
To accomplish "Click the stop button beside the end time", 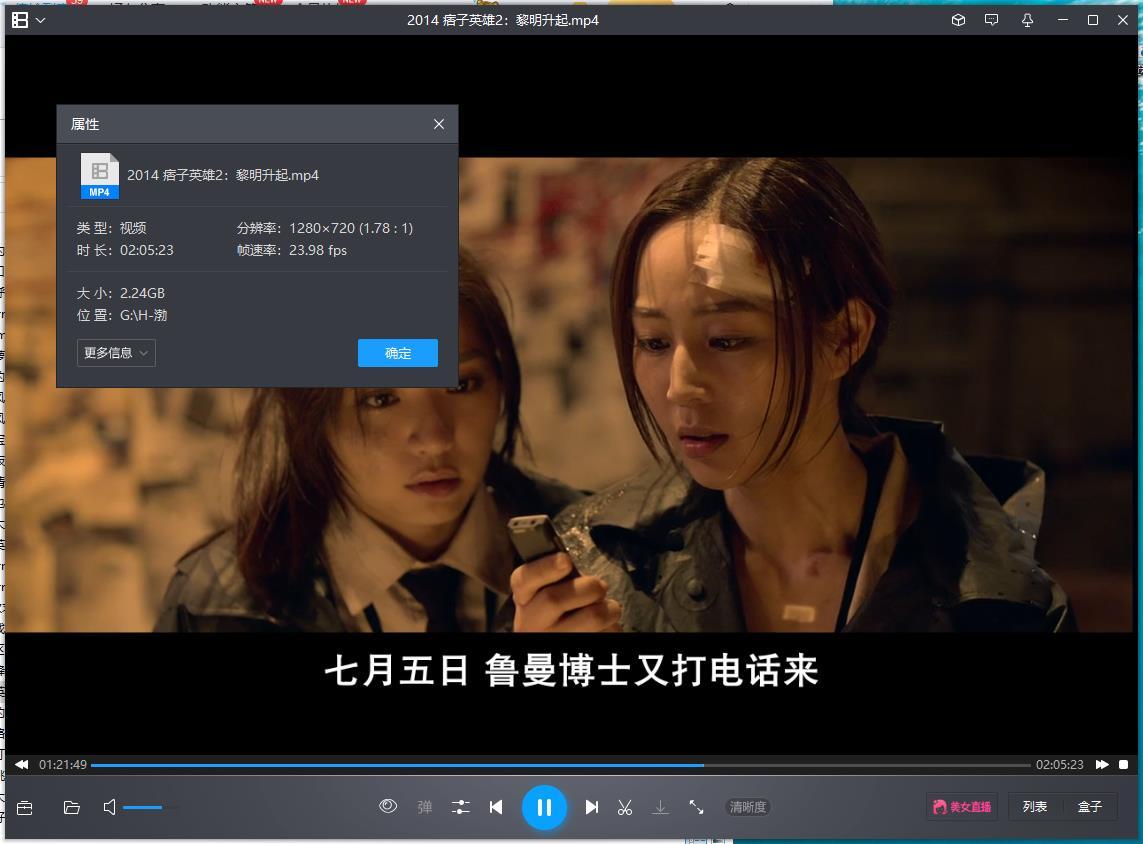I will click(x=1124, y=765).
